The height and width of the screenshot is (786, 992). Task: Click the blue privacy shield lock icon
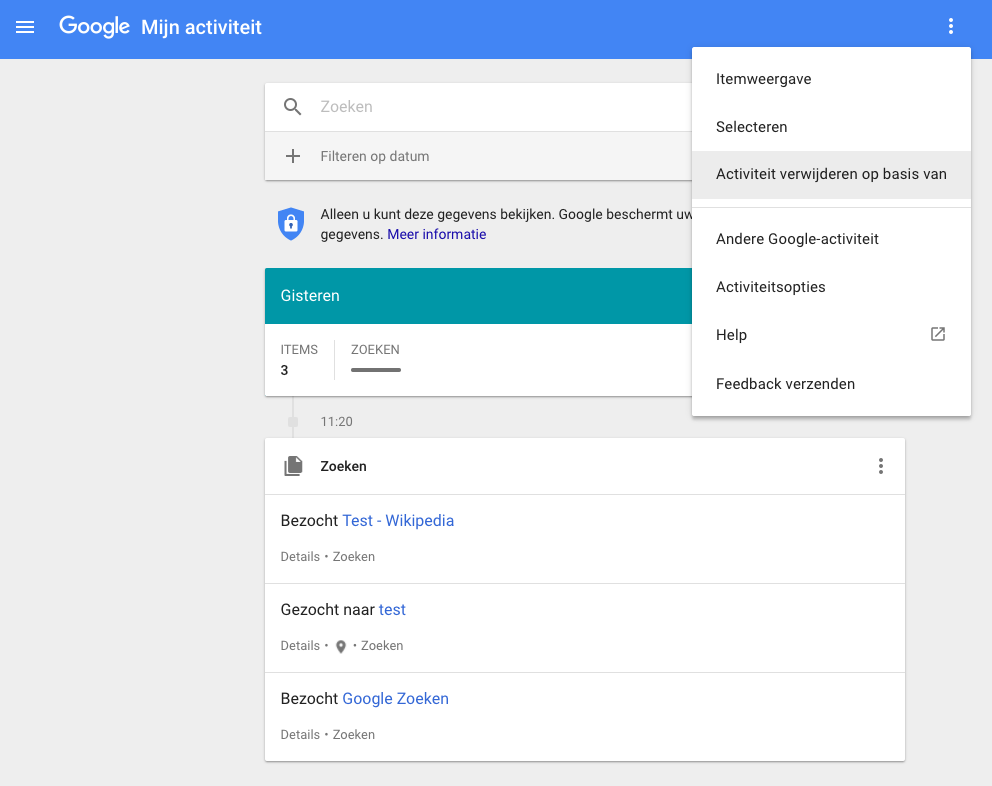[290, 223]
